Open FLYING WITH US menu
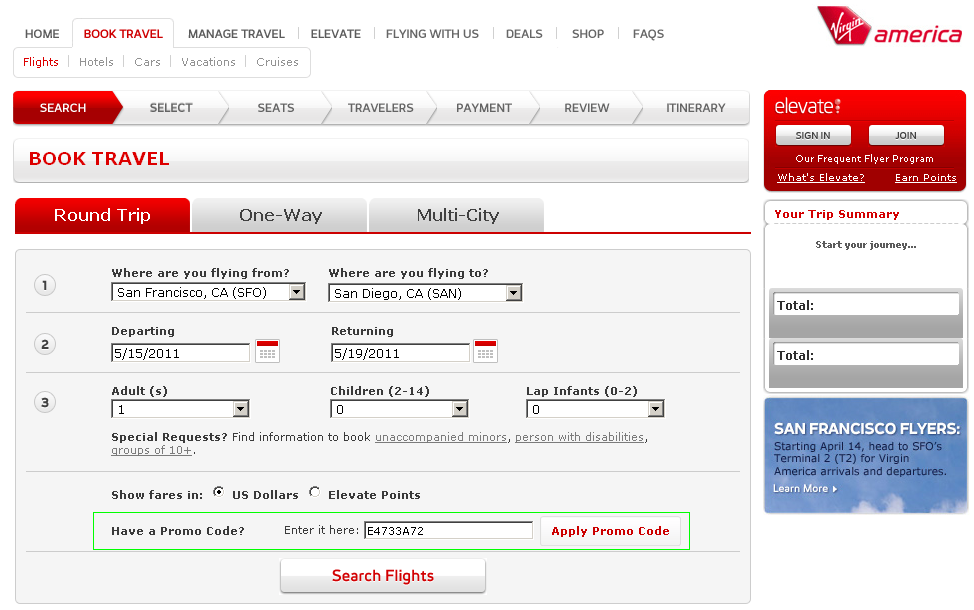Screen dimensions: 974x610 tap(432, 34)
